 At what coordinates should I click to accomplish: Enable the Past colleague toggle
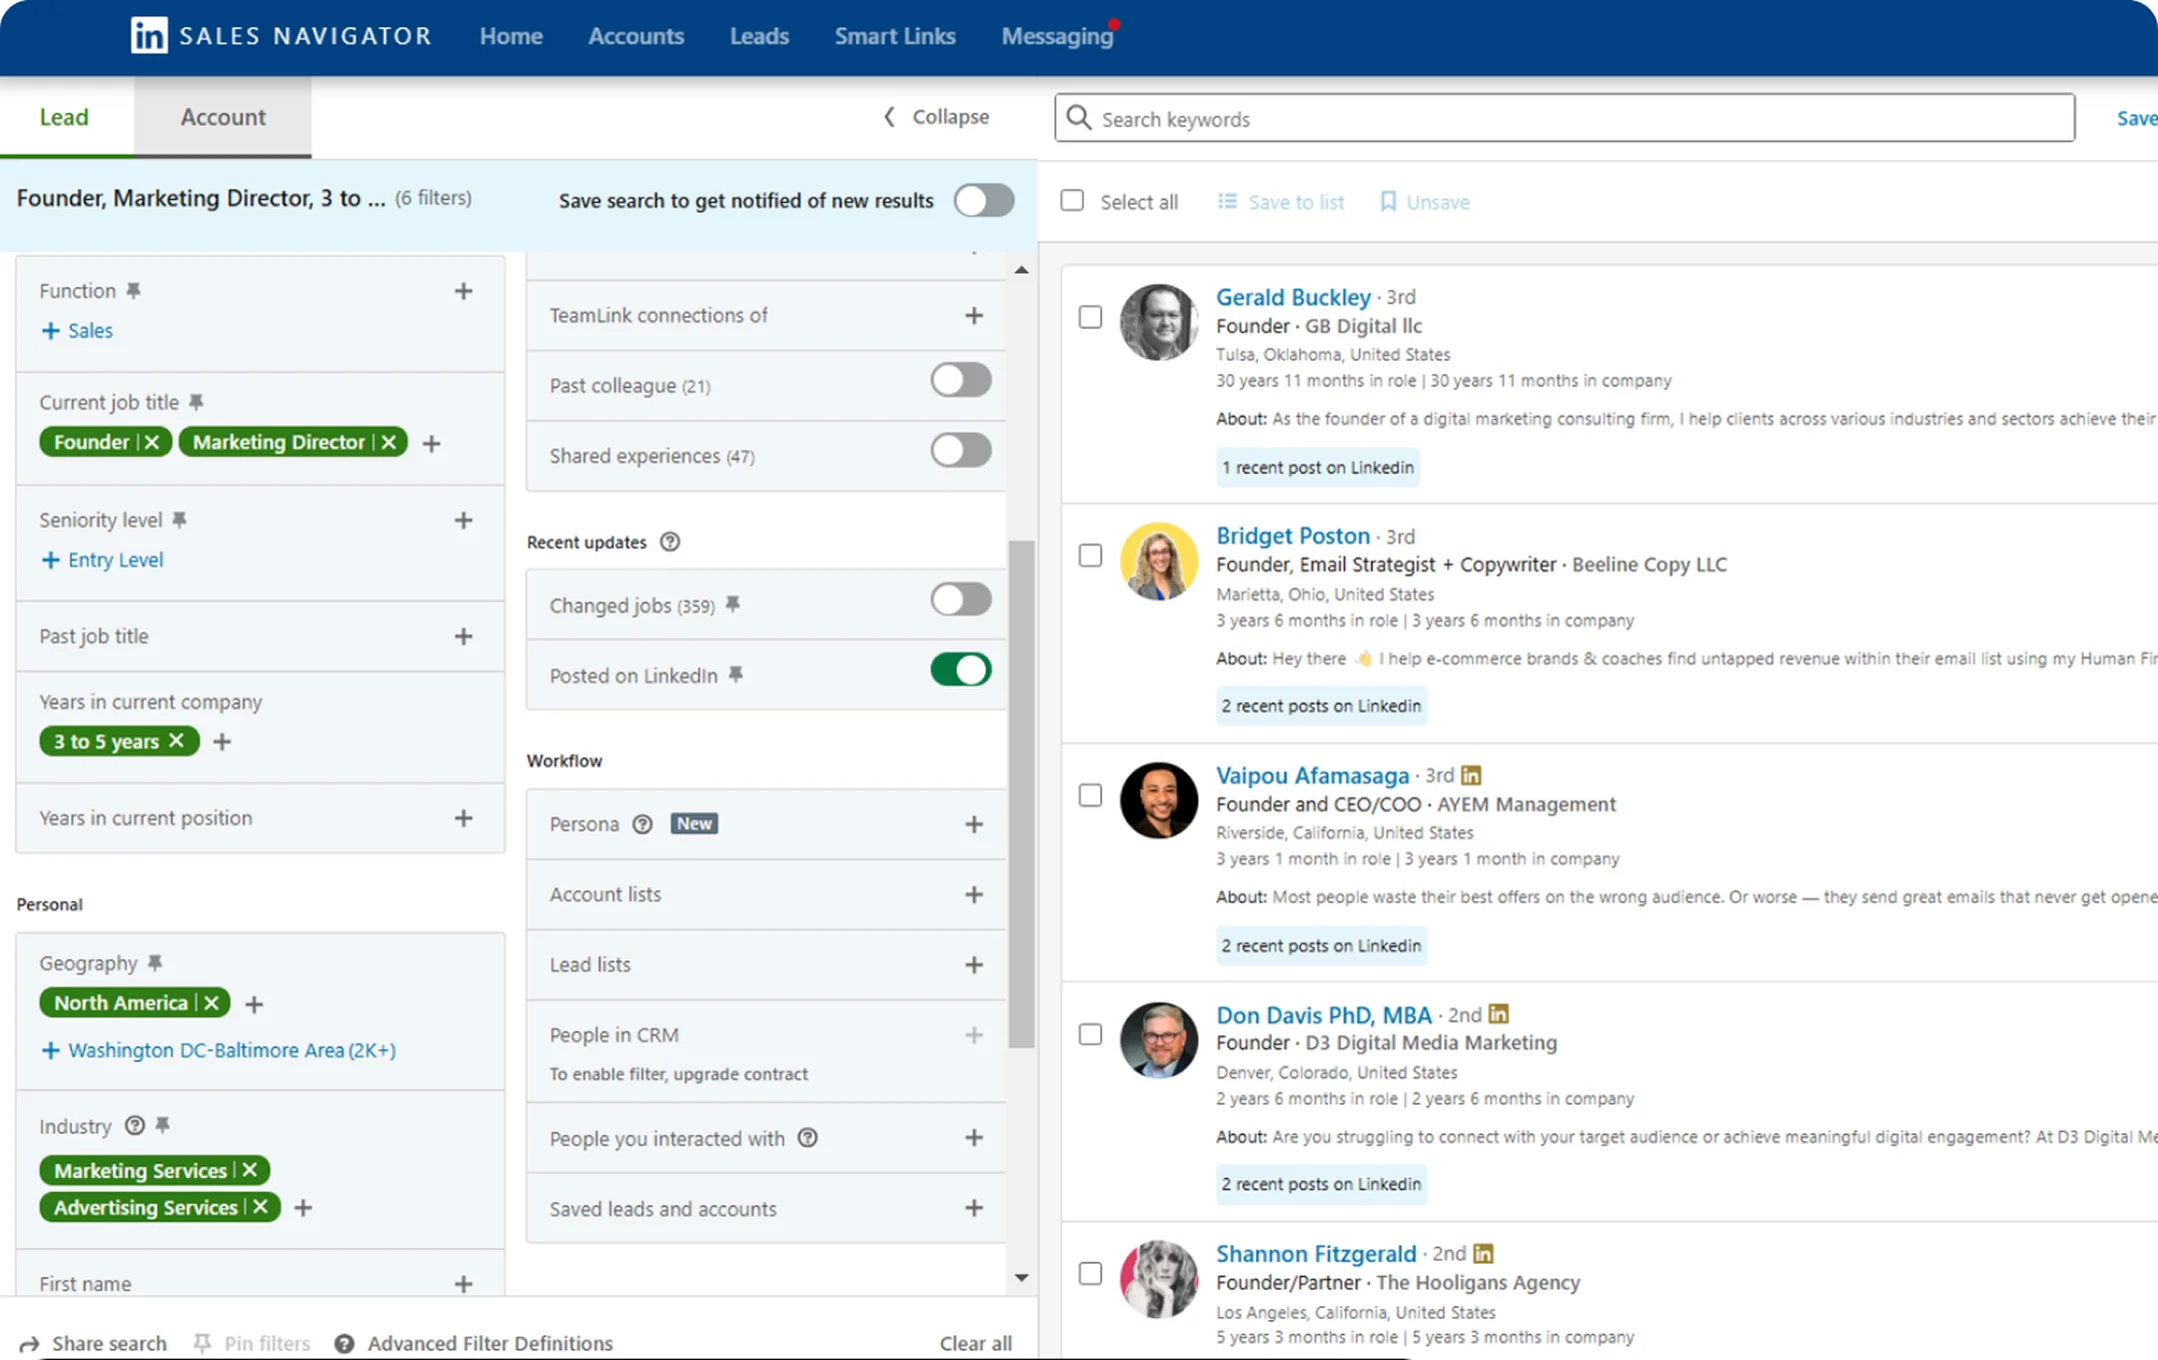pyautogui.click(x=961, y=380)
